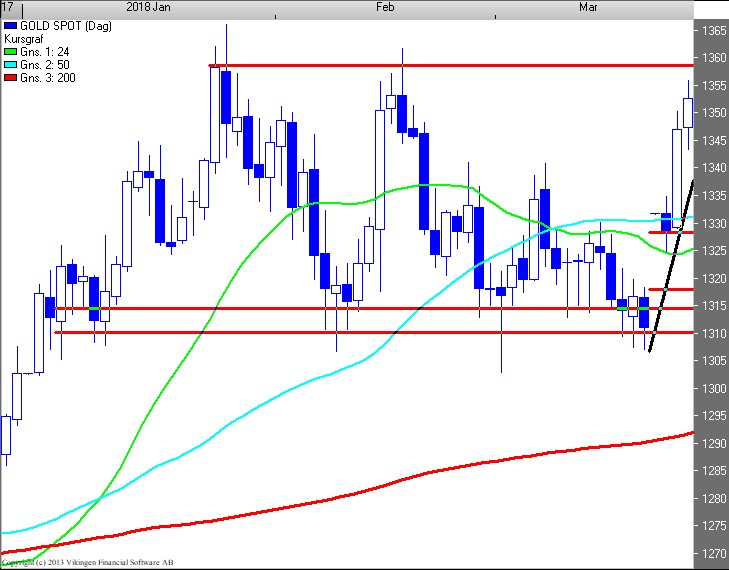Click the red Gns. 3 legend swatch

coord(10,78)
